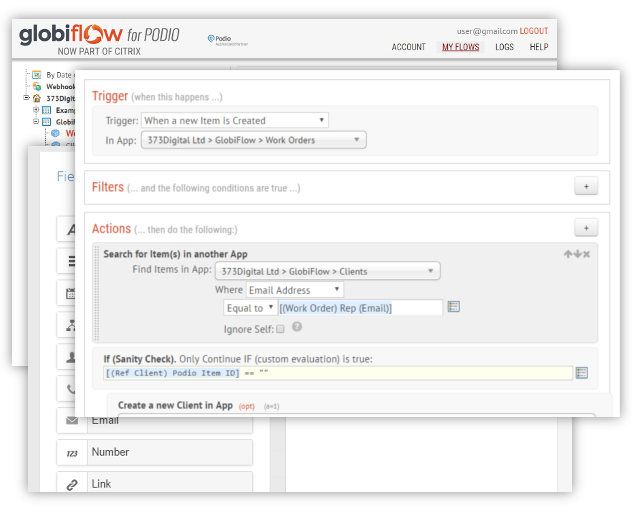Image resolution: width=632 pixels, height=526 pixels.
Task: Click the user@gmail.com account text
Action: pyautogui.click(x=487, y=31)
